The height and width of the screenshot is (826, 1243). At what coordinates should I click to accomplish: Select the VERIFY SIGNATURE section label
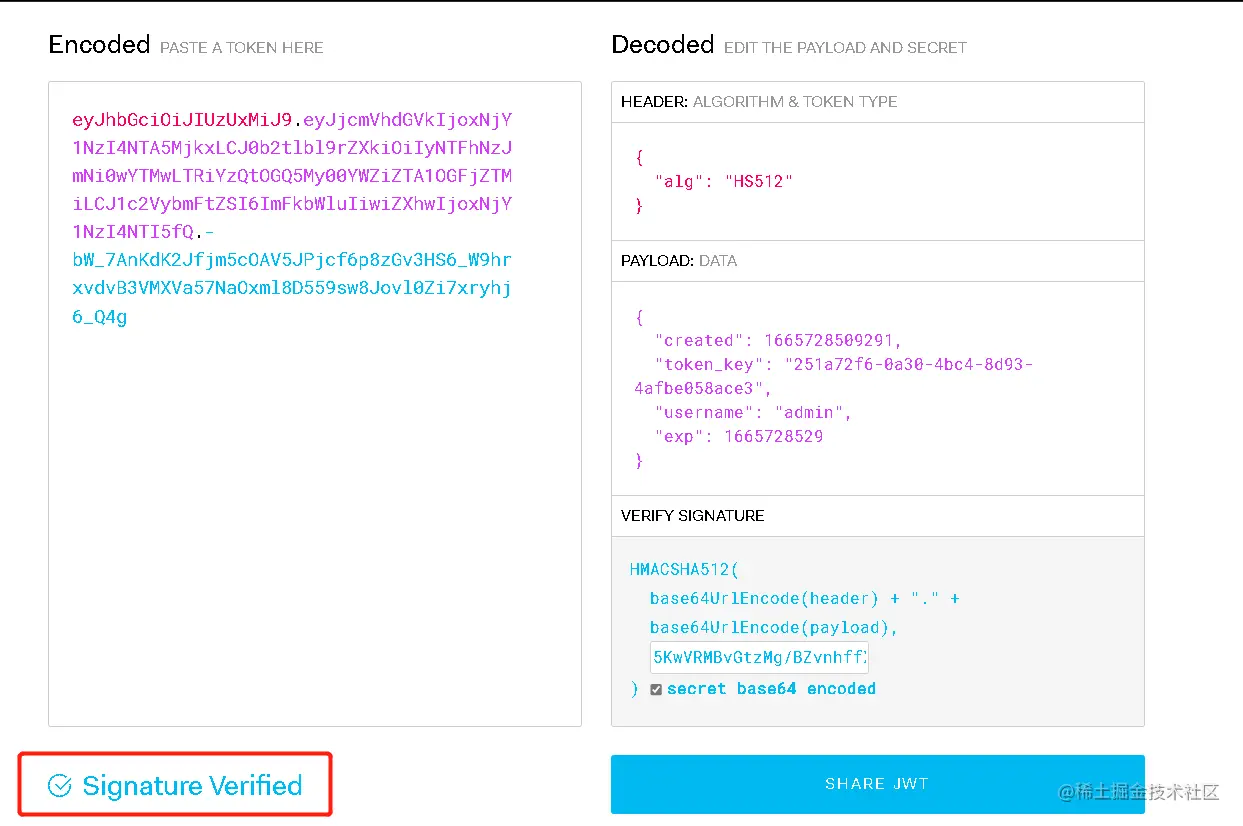point(692,515)
